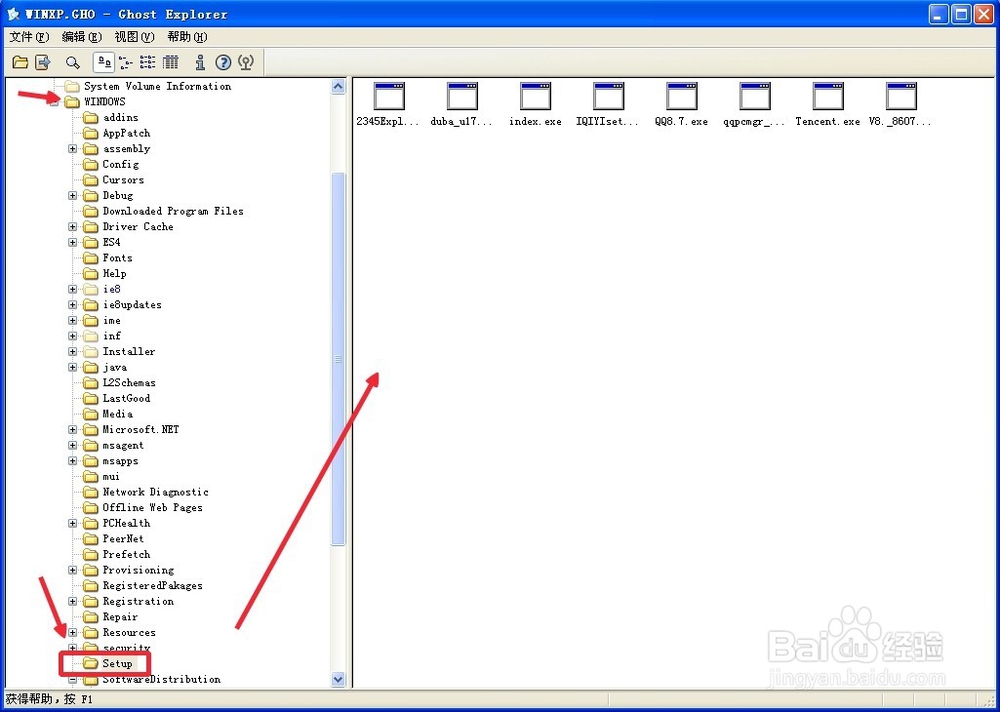The height and width of the screenshot is (712, 1000).
Task: Click the tree scrollbar up arrow
Action: click(339, 87)
